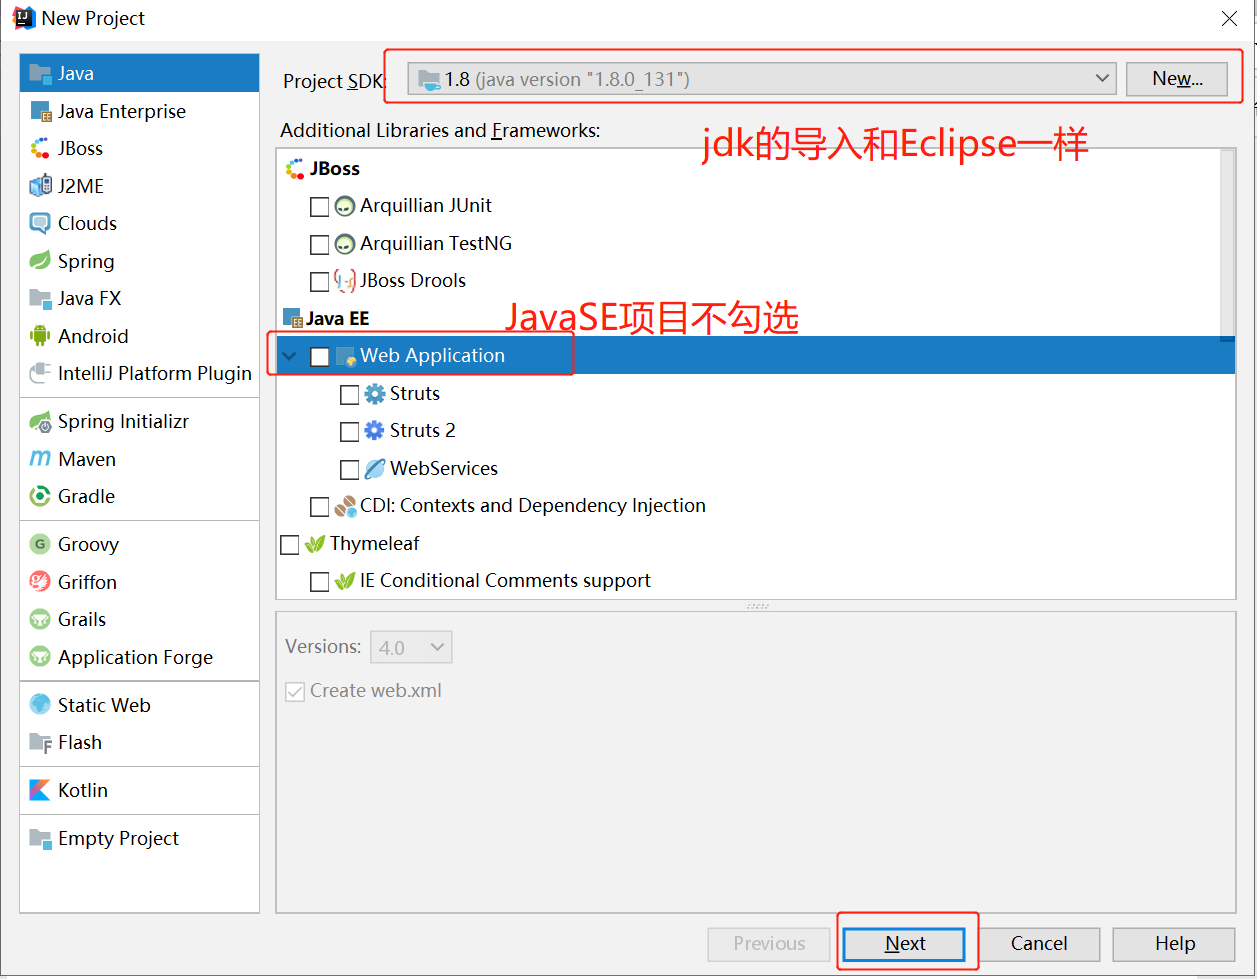Check the Web Application checkbox
1257x979 pixels.
319,357
